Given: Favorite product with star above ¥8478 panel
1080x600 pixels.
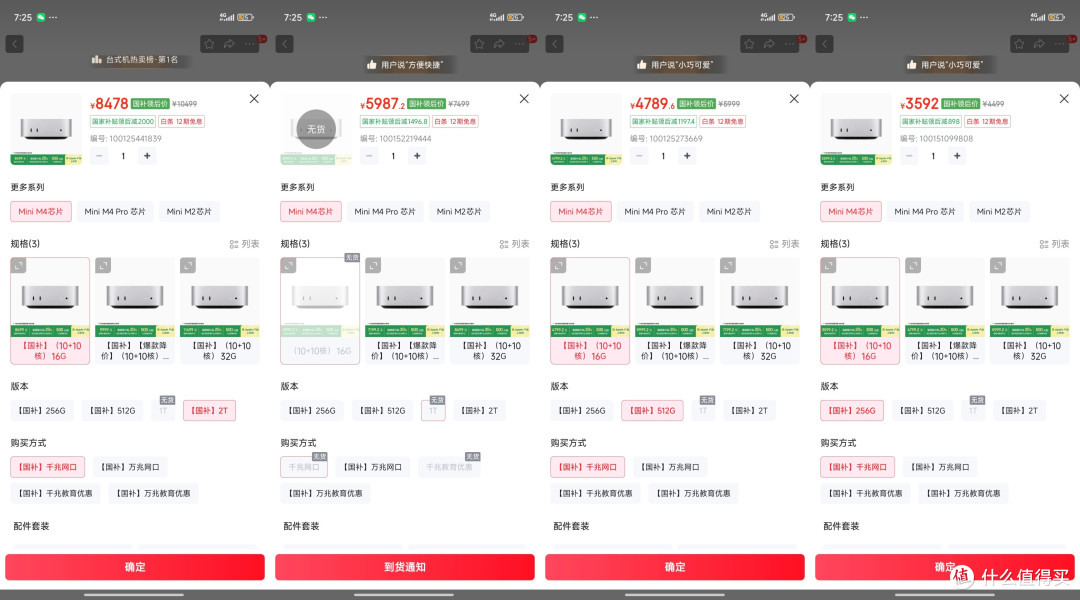Looking at the screenshot, I should [x=209, y=44].
